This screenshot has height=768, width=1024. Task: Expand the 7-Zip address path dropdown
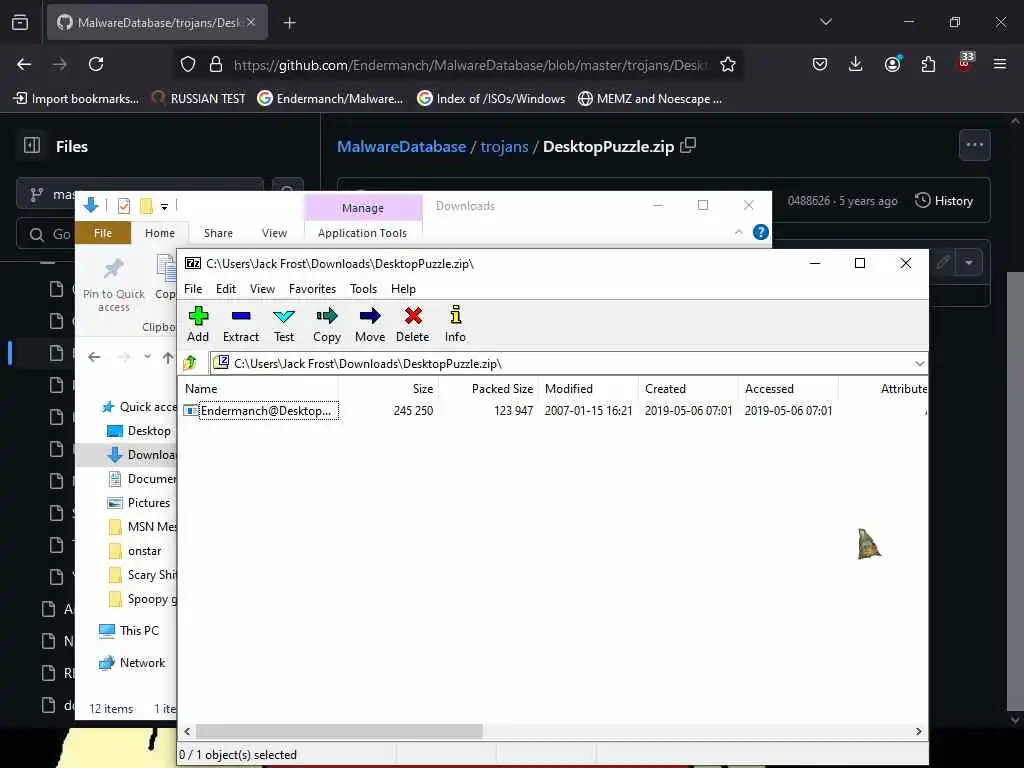pos(920,363)
